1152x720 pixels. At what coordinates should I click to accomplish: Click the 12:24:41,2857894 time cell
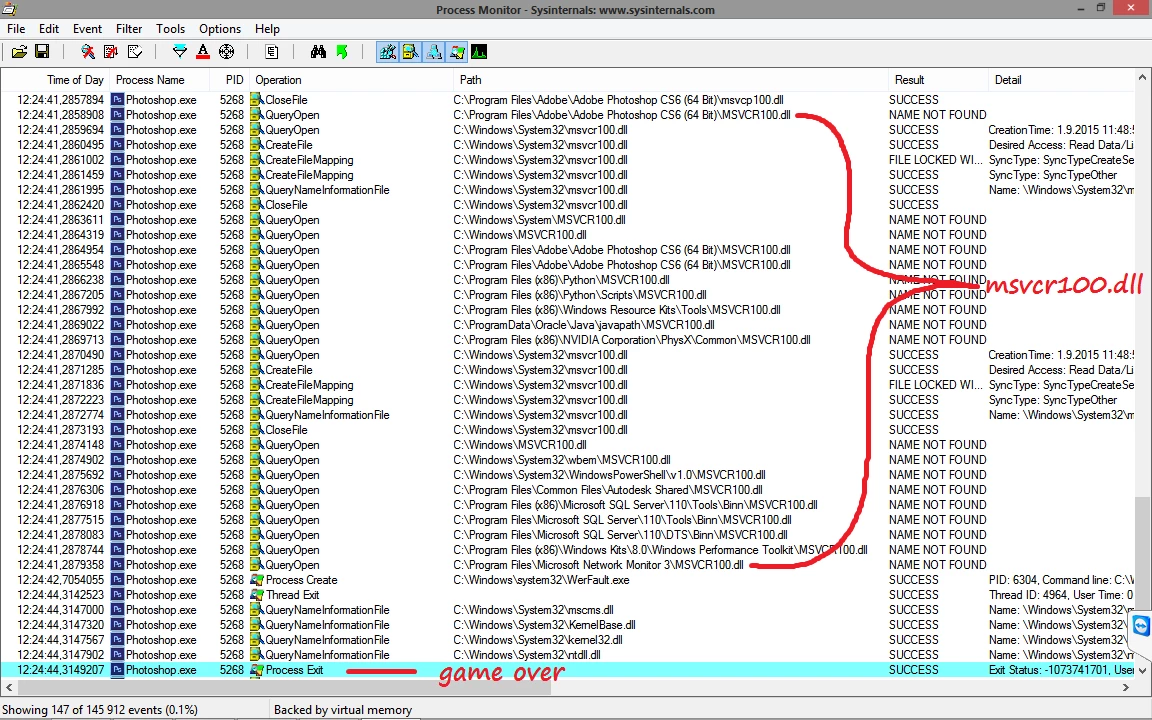pyautogui.click(x=60, y=100)
